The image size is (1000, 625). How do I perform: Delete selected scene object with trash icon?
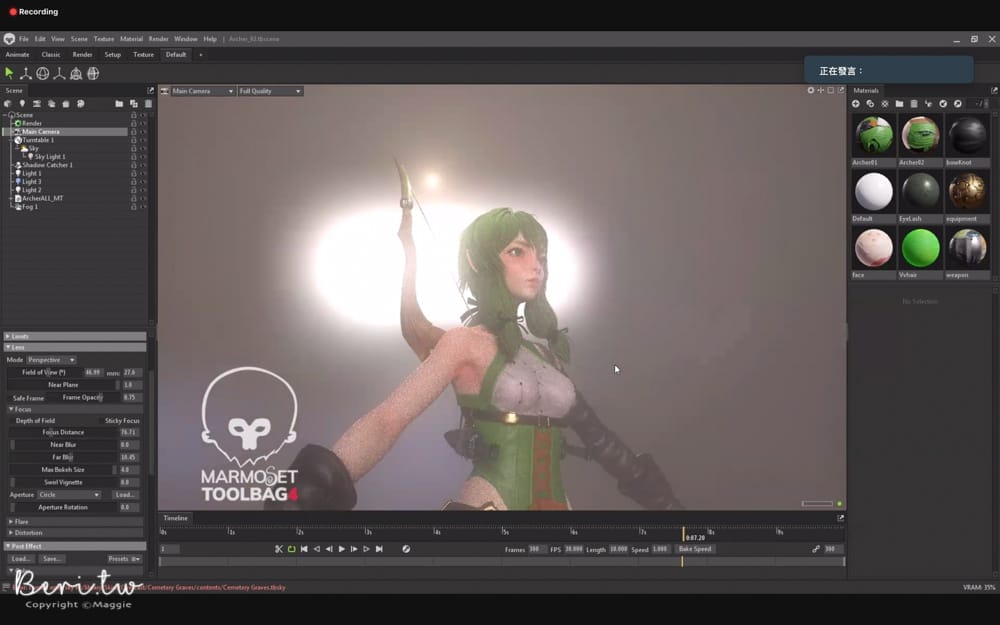(149, 103)
